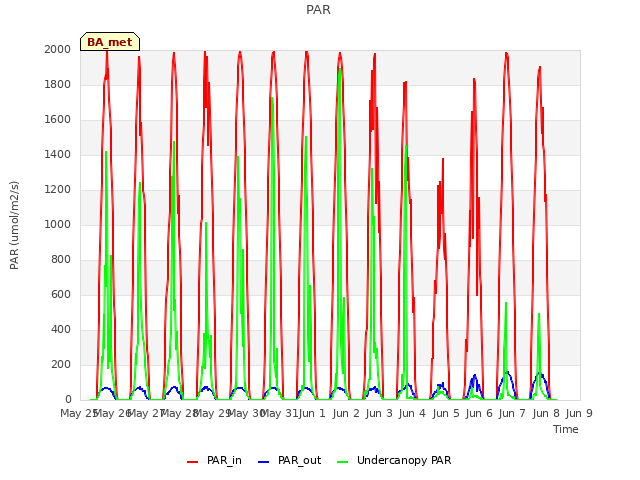Click the PAR chart title

pos(318,10)
